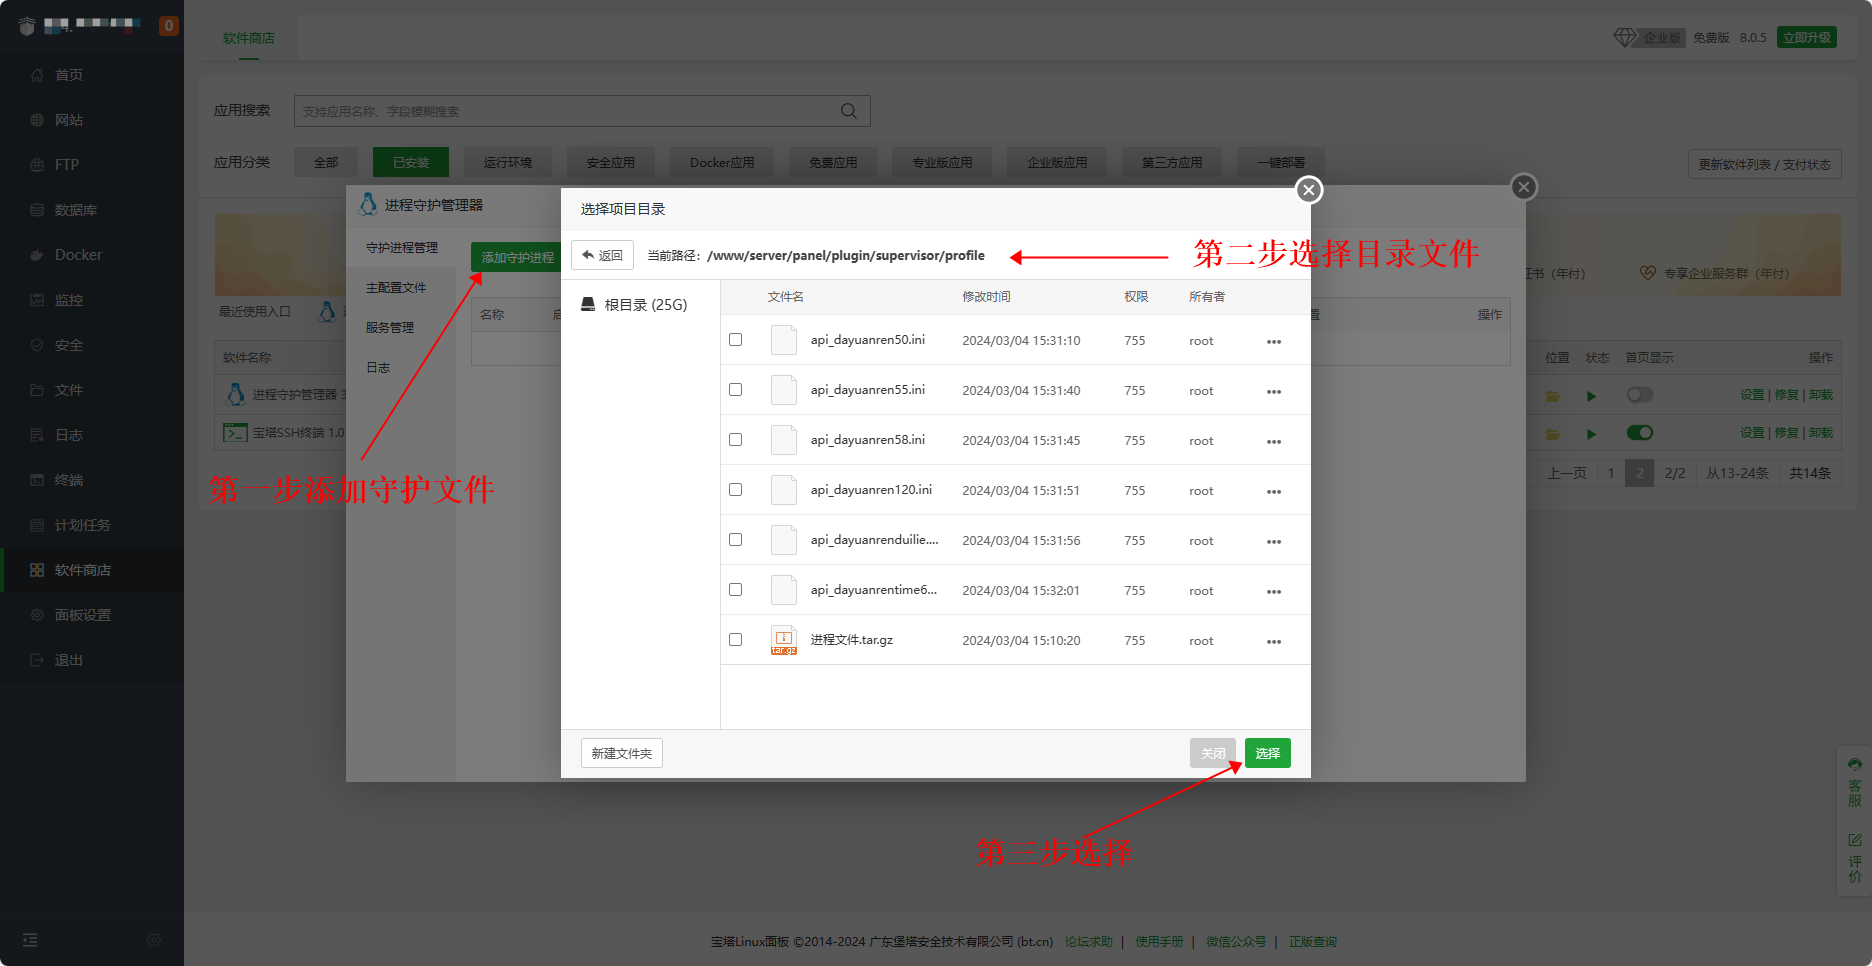Select the 根目录 (25G) disk item
This screenshot has width=1872, height=966.
[x=635, y=305]
